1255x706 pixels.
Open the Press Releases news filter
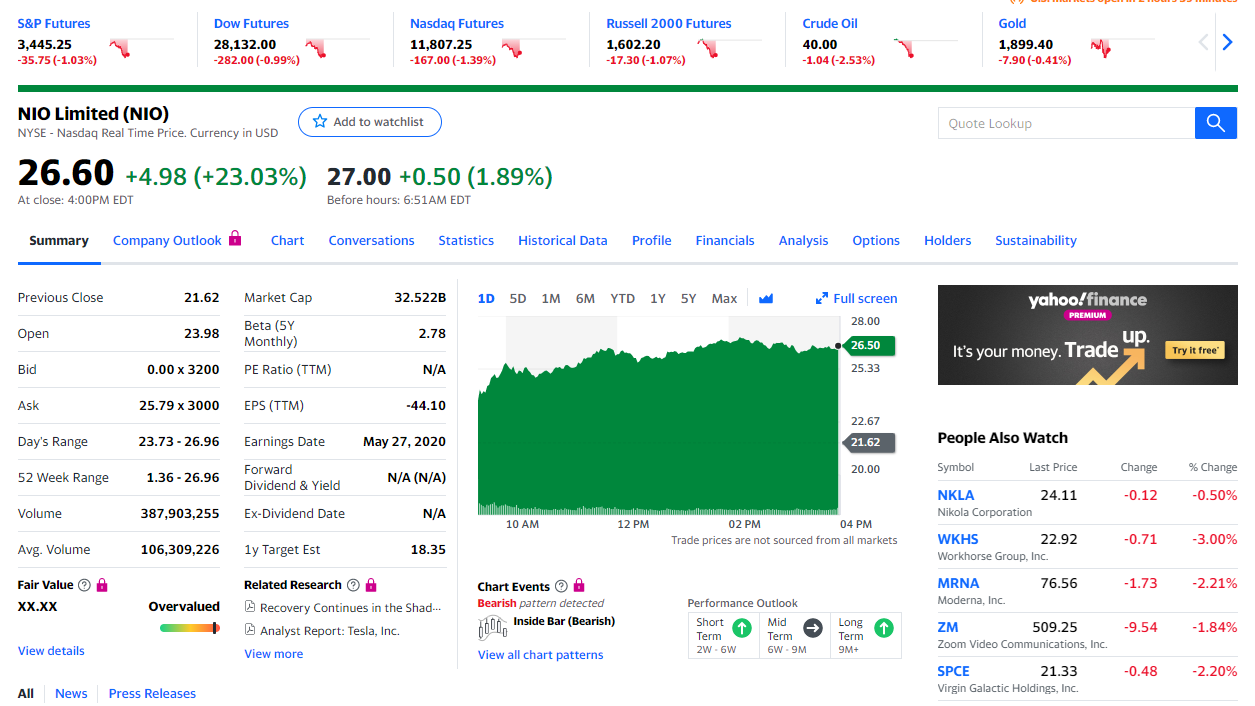(x=152, y=694)
